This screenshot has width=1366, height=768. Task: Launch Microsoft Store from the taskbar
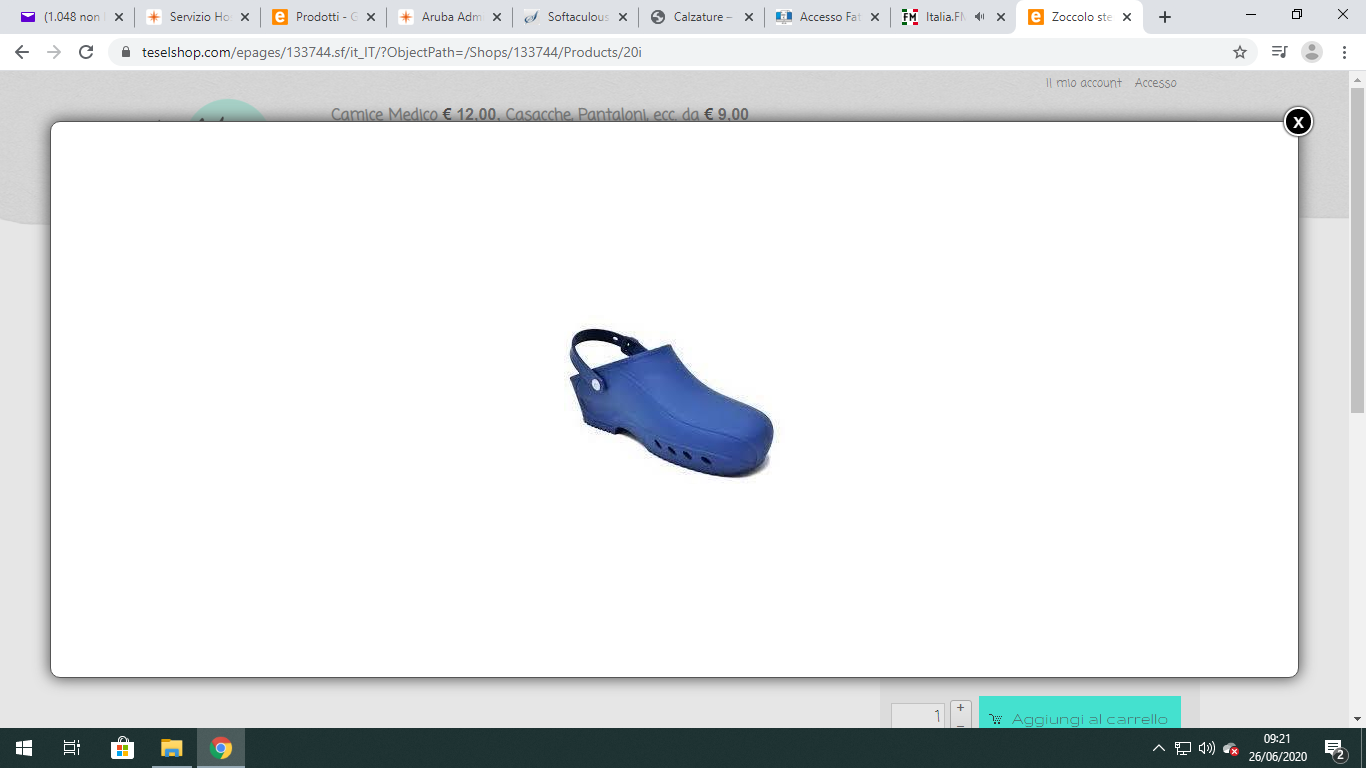click(122, 748)
